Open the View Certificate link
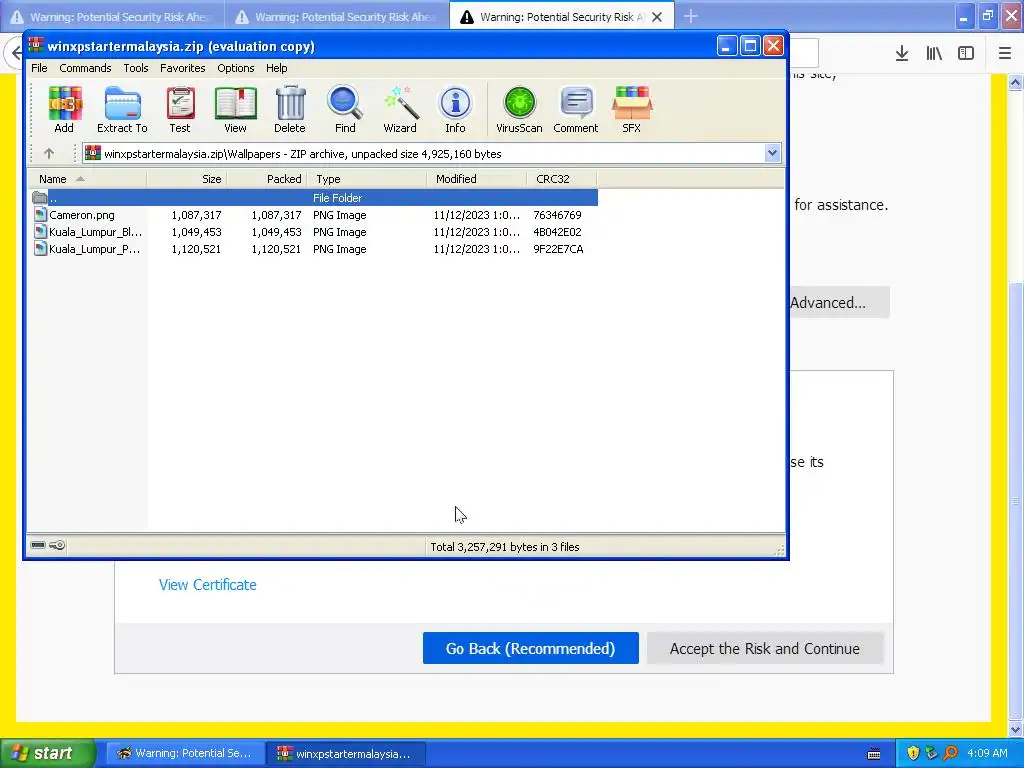The image size is (1024, 768). (x=208, y=584)
